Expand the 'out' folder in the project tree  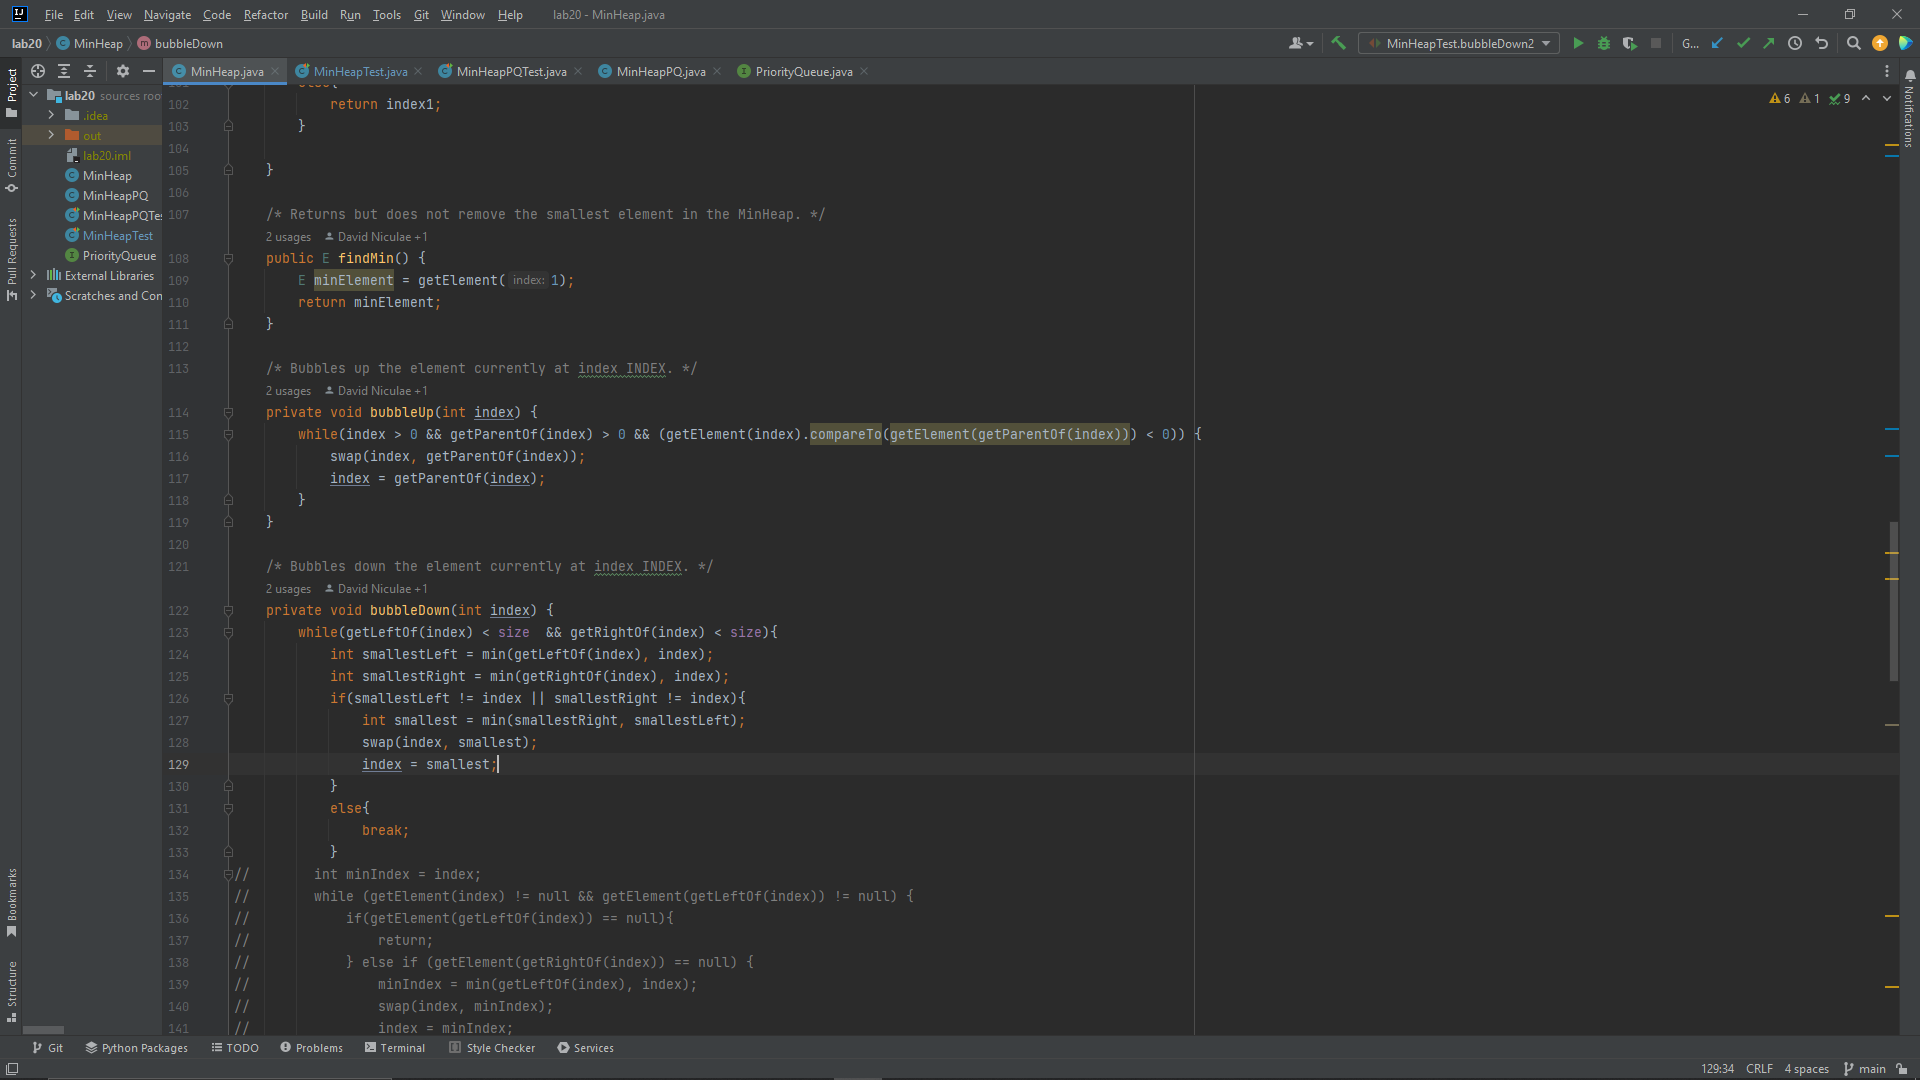[51, 135]
